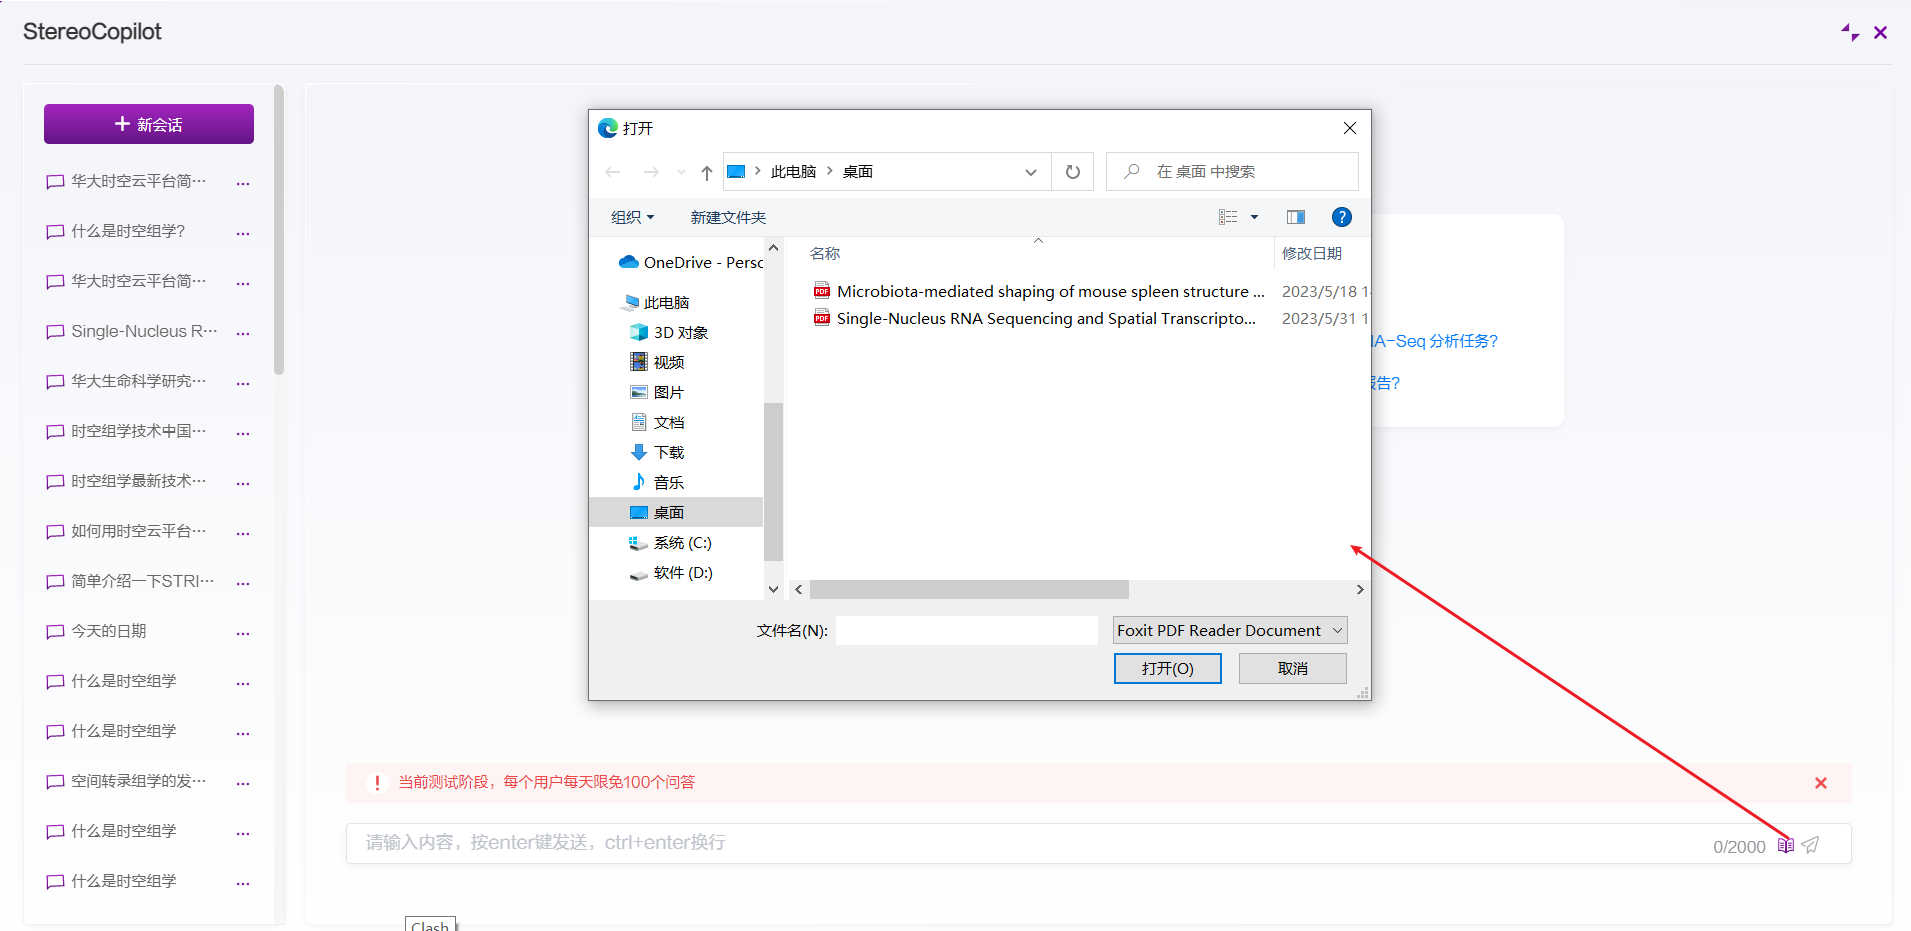Click the send message paper plane icon

(x=1810, y=845)
